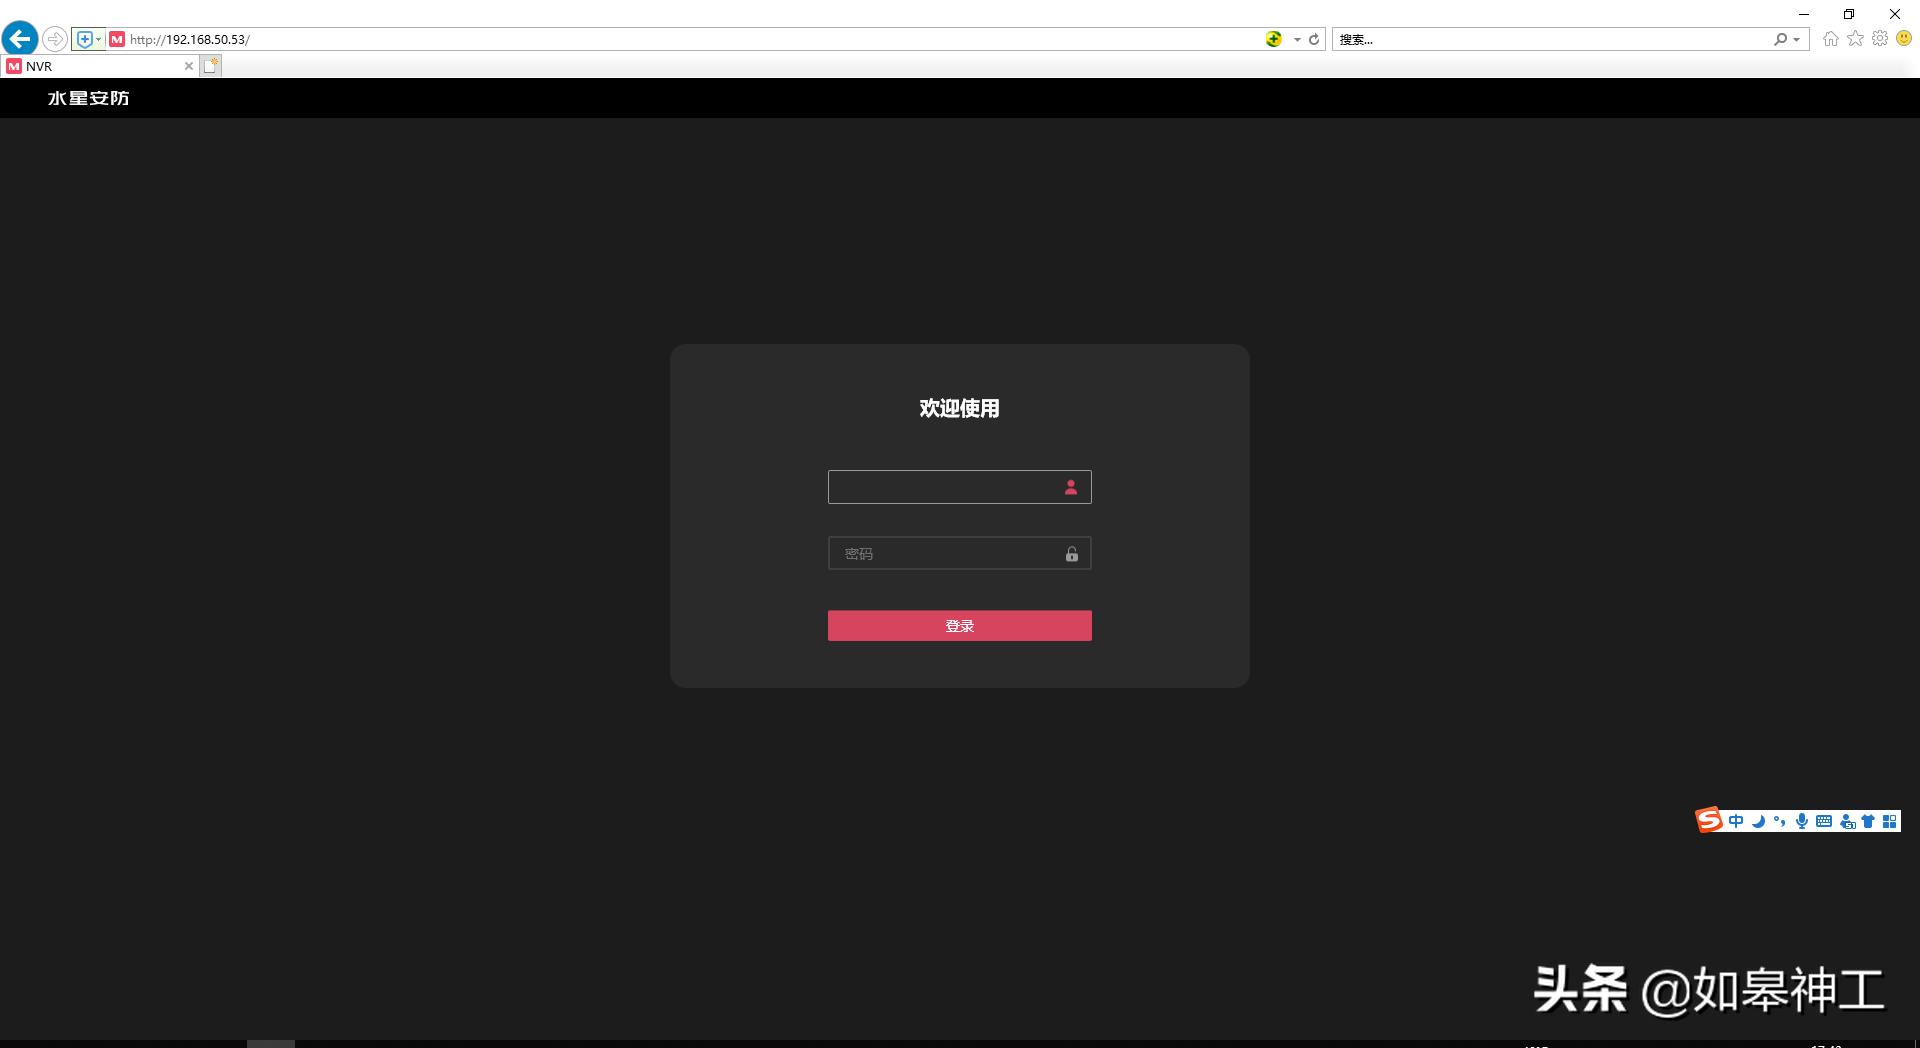Open browser favorites with the star icon
Screen dimensions: 1920x1048
(x=1856, y=39)
